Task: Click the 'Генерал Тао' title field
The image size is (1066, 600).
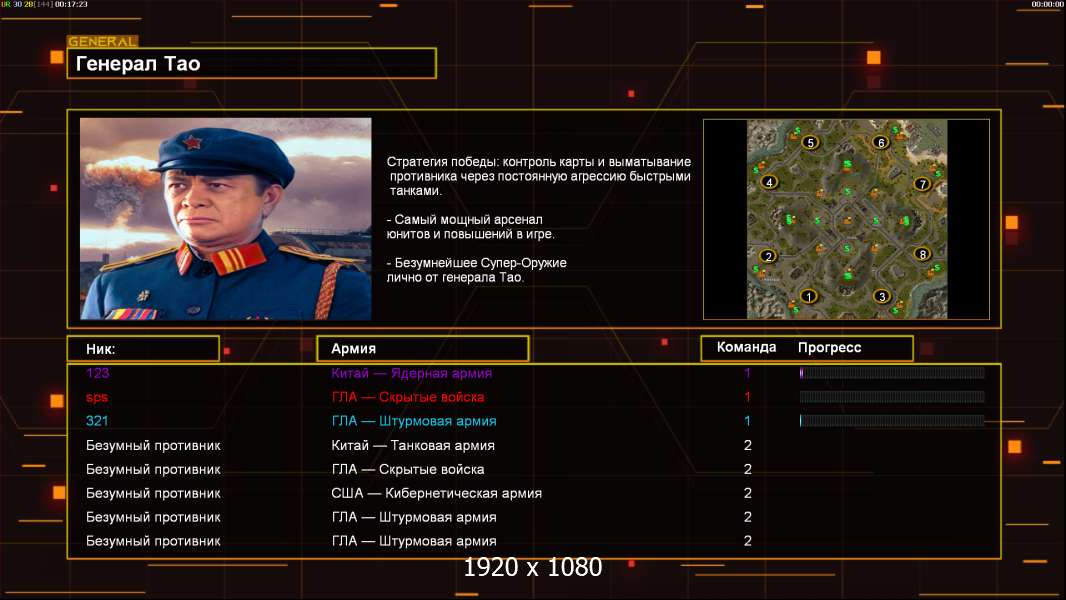Action: [252, 63]
